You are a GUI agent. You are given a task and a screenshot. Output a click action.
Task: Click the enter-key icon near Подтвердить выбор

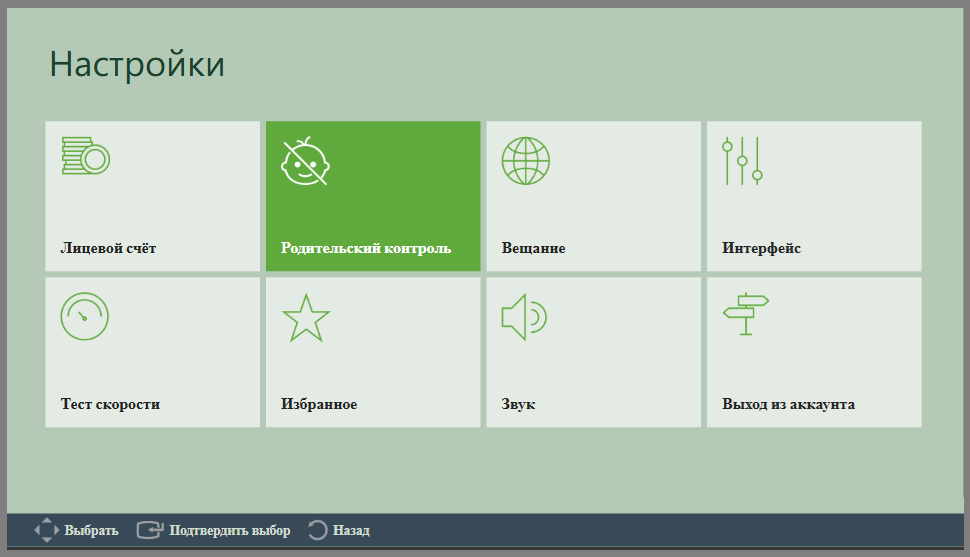[150, 530]
